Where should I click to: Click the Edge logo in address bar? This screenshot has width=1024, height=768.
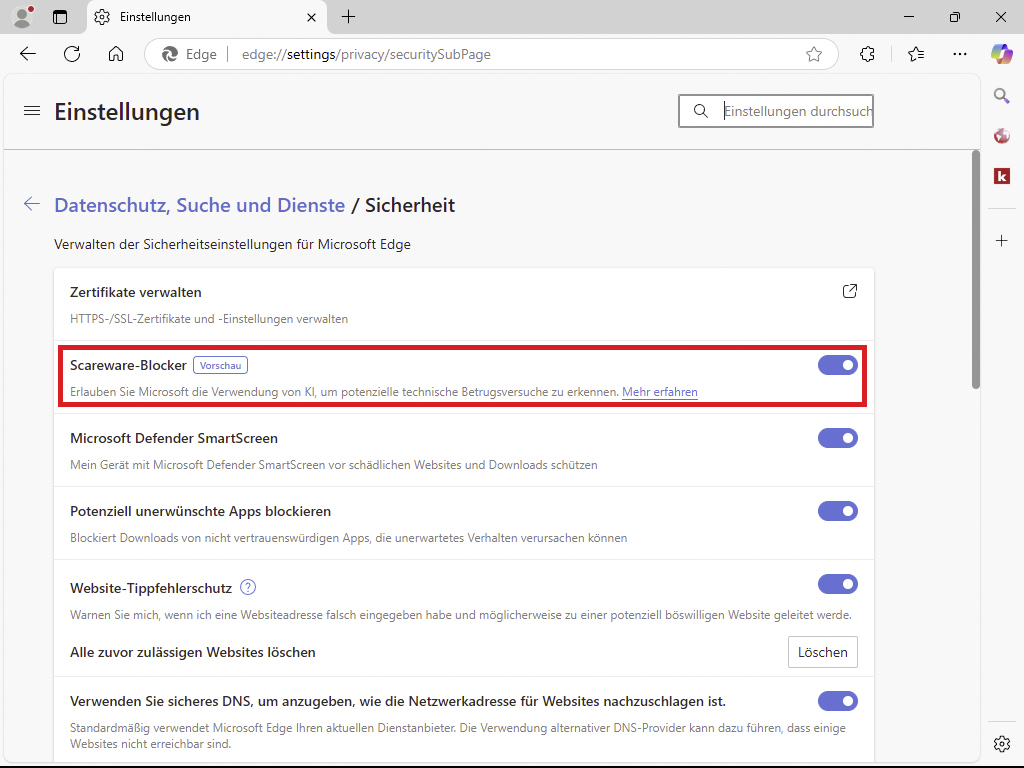170,54
